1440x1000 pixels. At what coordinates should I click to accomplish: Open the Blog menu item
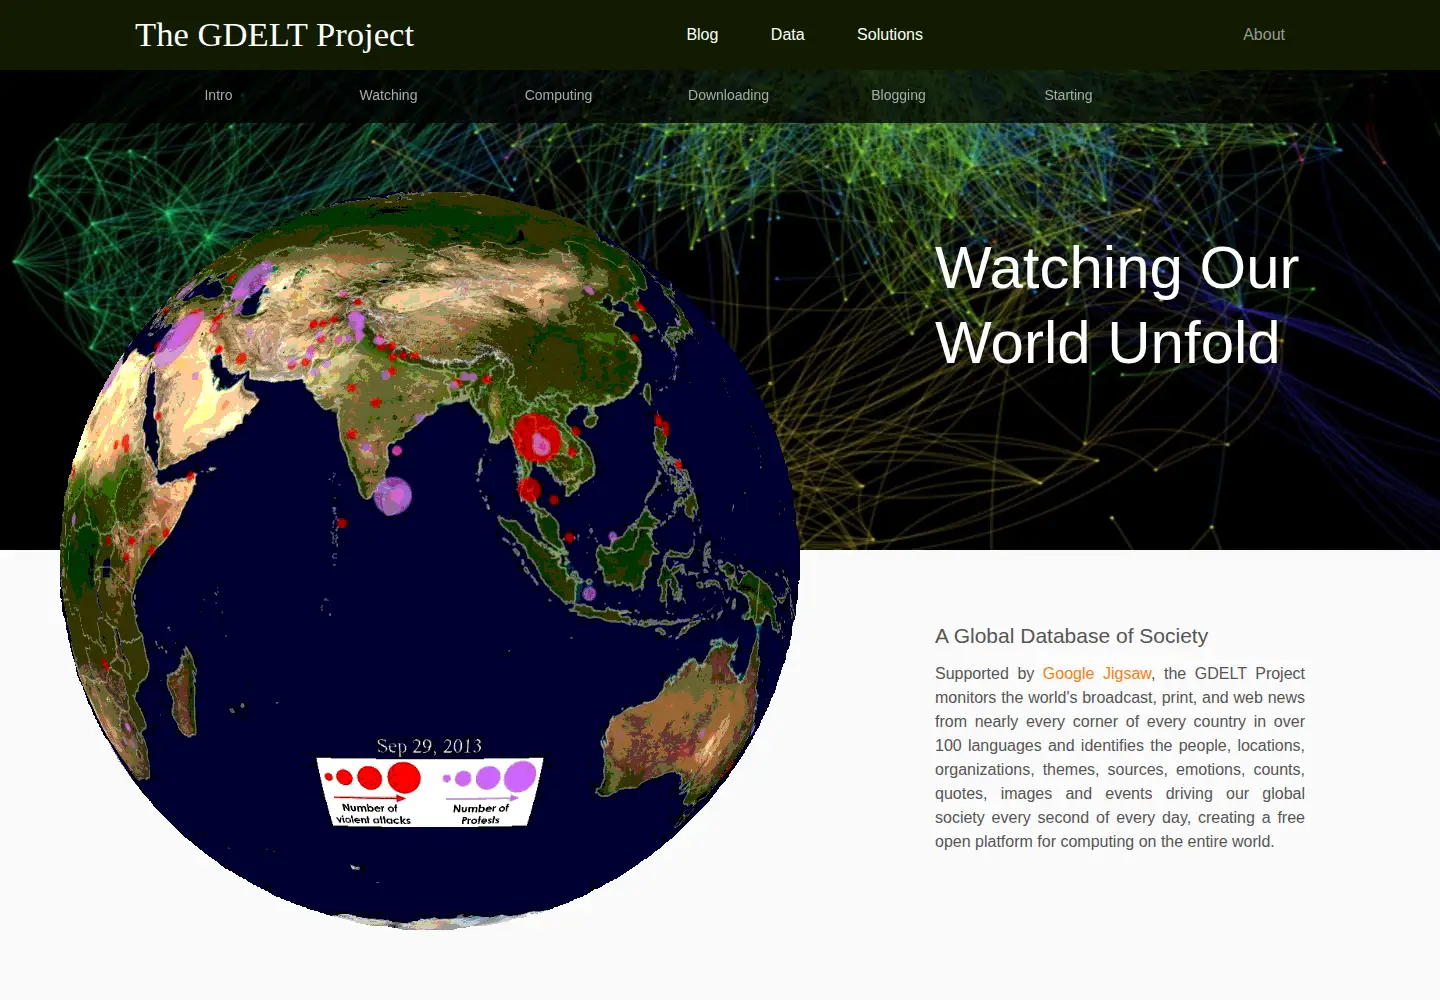tap(702, 34)
